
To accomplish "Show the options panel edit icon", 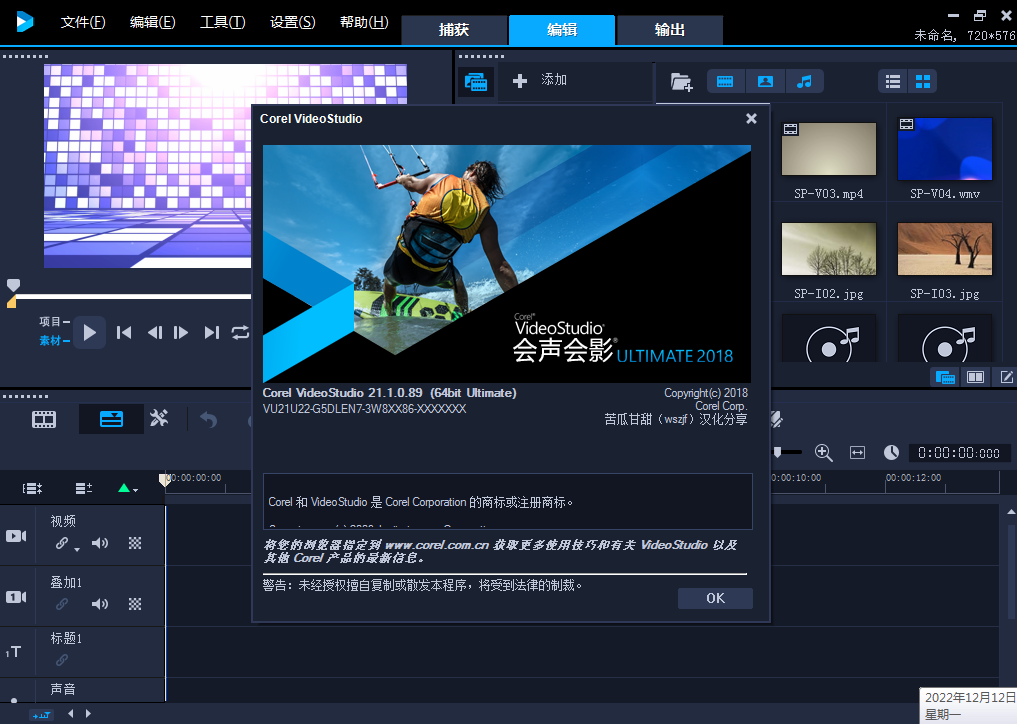I will point(1007,377).
